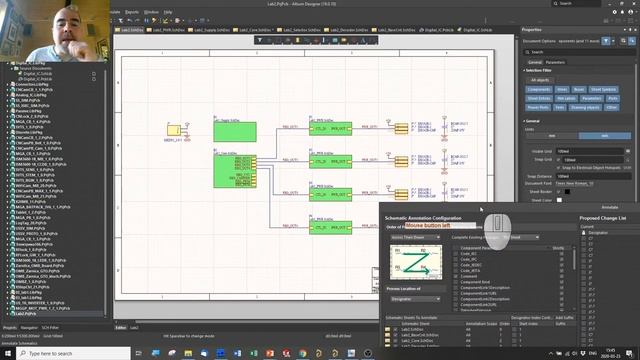Viewport: 640px width, 360px height.
Task: Click the Times New Roman document font link
Action: point(574,184)
